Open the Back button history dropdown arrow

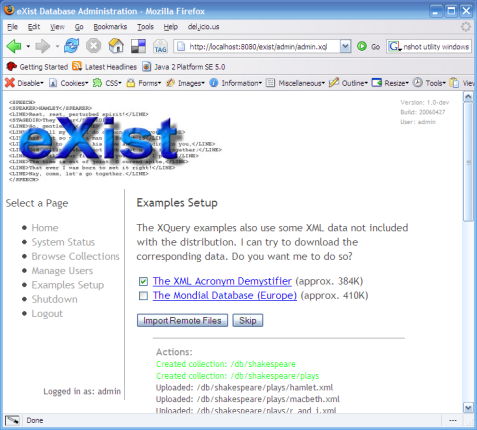pyautogui.click(x=28, y=46)
